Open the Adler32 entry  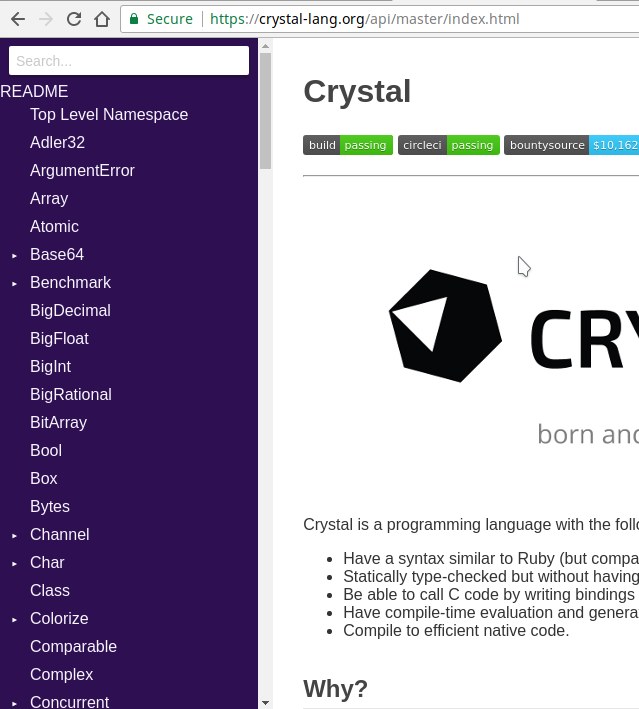click(57, 142)
